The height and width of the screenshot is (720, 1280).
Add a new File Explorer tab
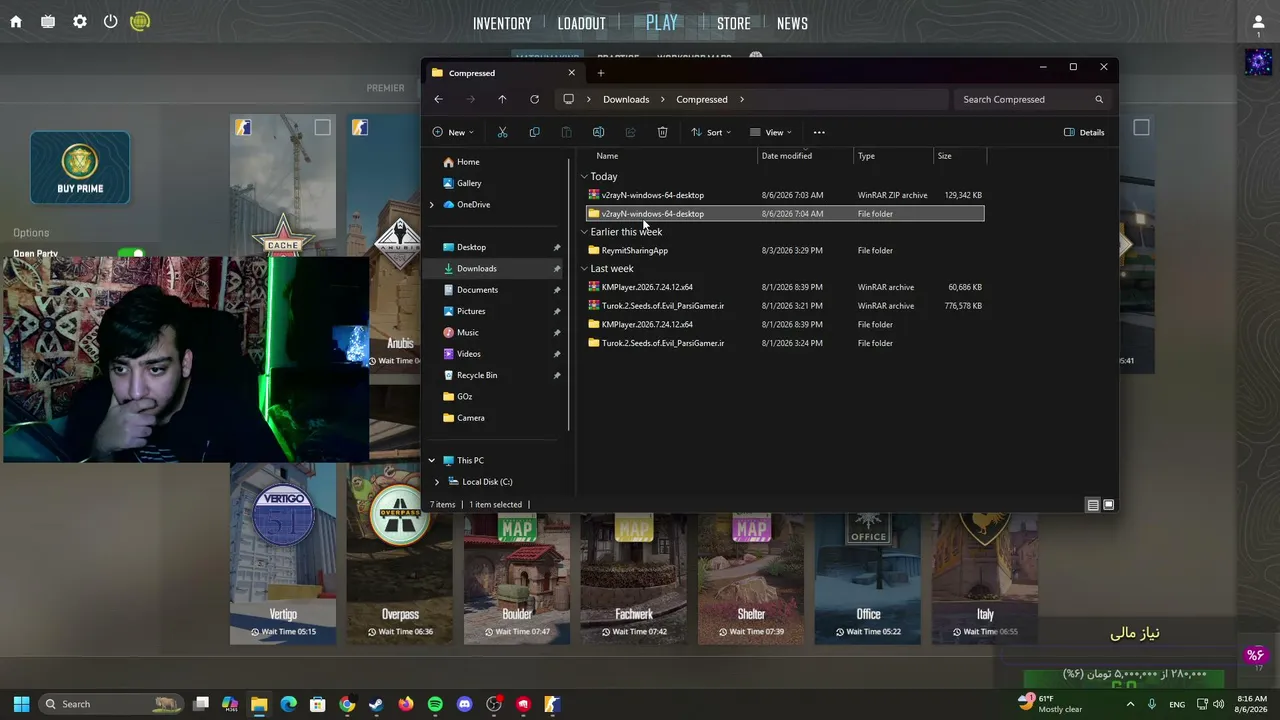point(601,73)
